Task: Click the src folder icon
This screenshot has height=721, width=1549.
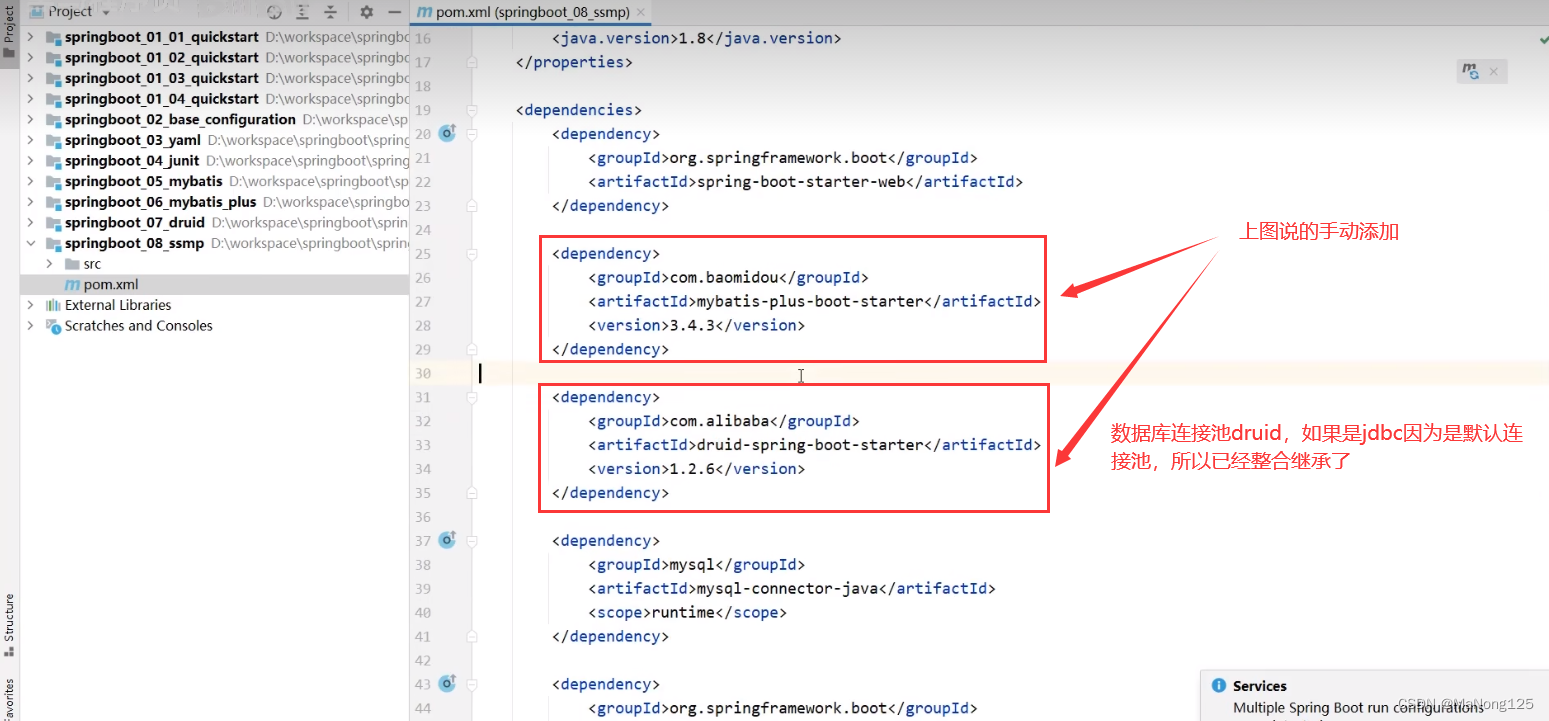Action: pyautogui.click(x=71, y=264)
